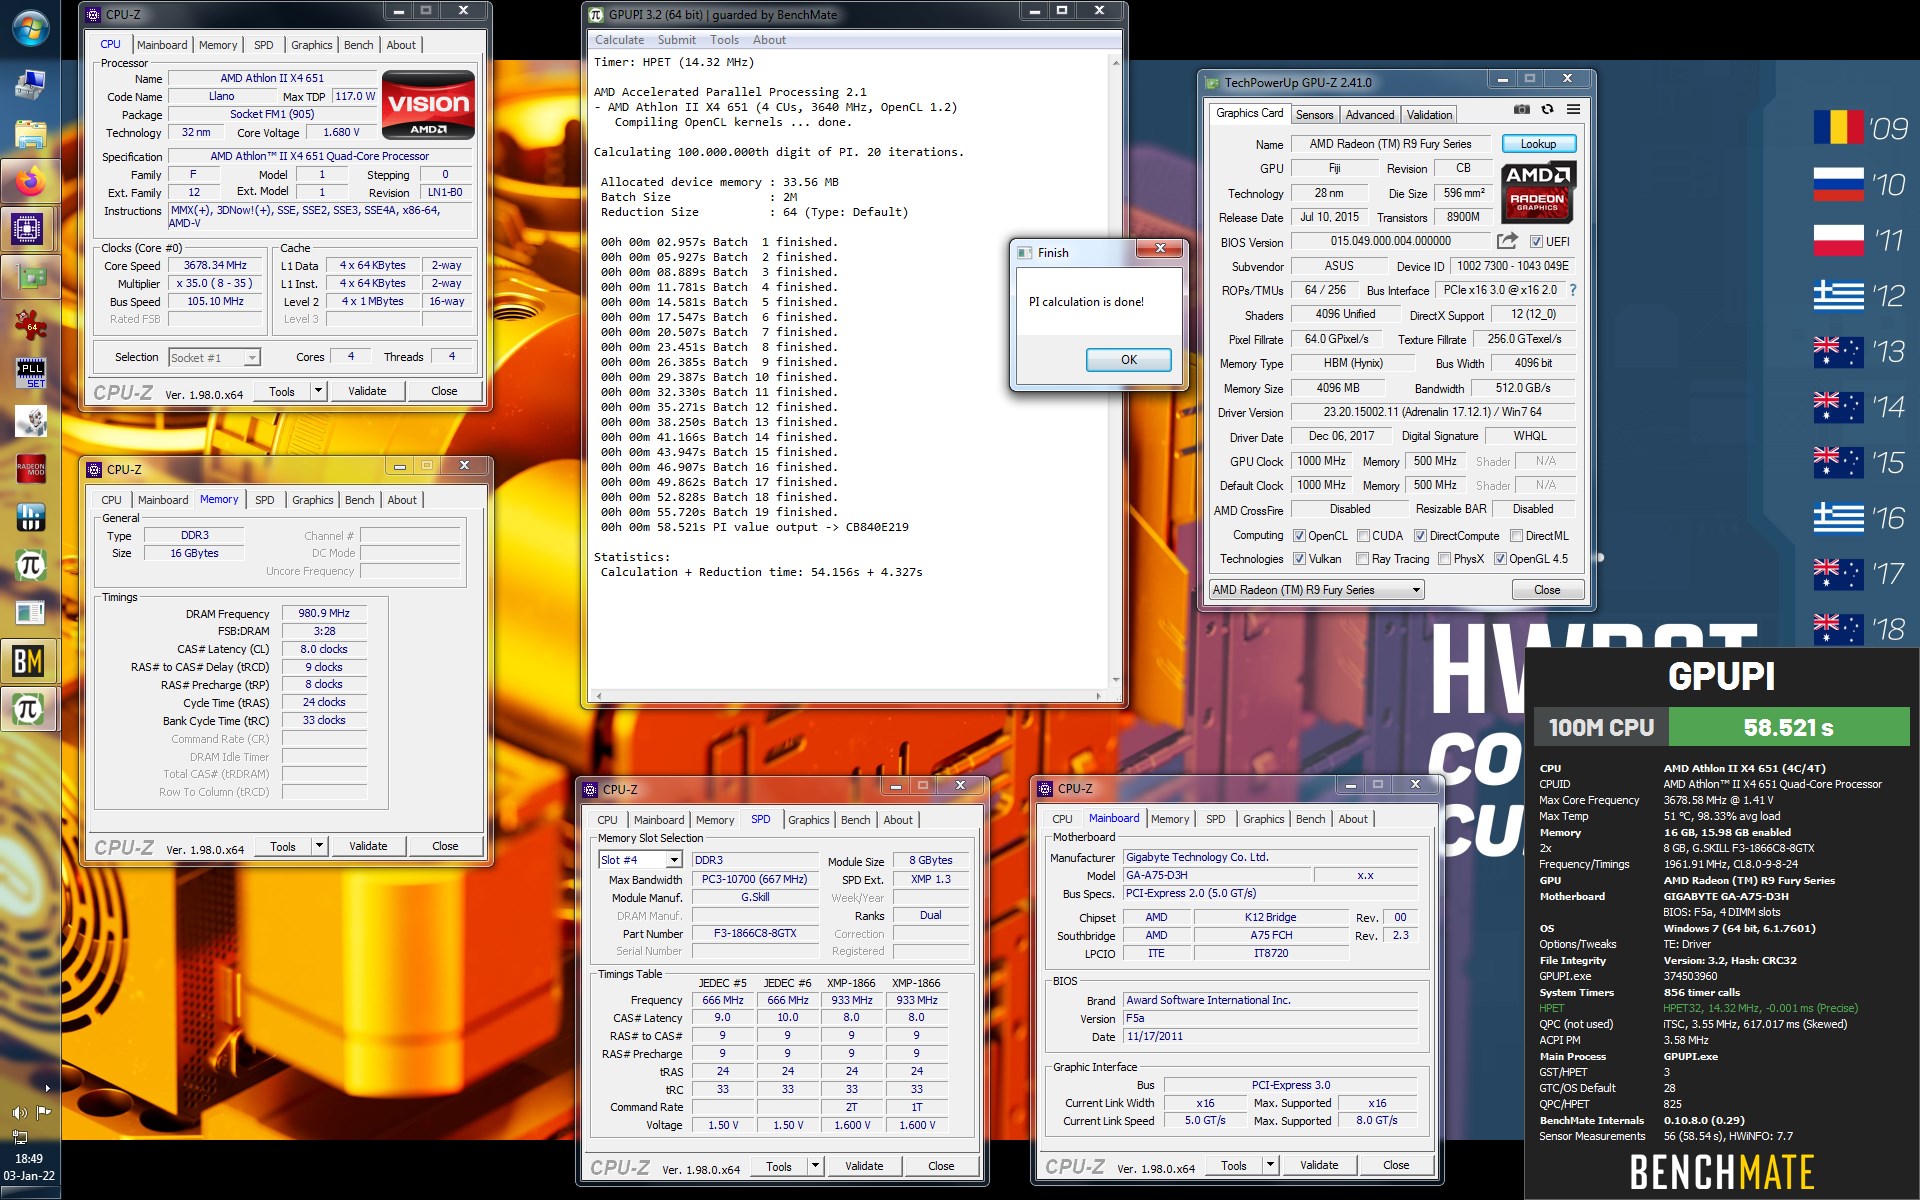Expand Tools arrow in CPU-Z CPU tab window

(x=319, y=391)
